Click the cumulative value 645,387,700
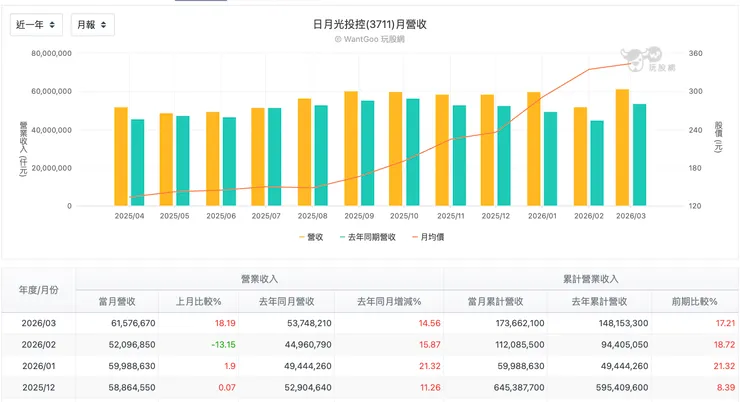 point(519,387)
